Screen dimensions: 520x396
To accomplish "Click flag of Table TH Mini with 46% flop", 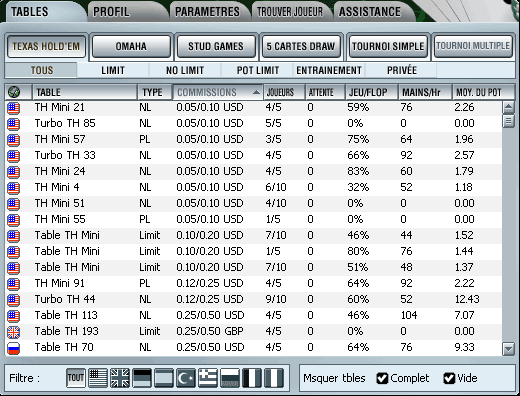I will point(13,236).
